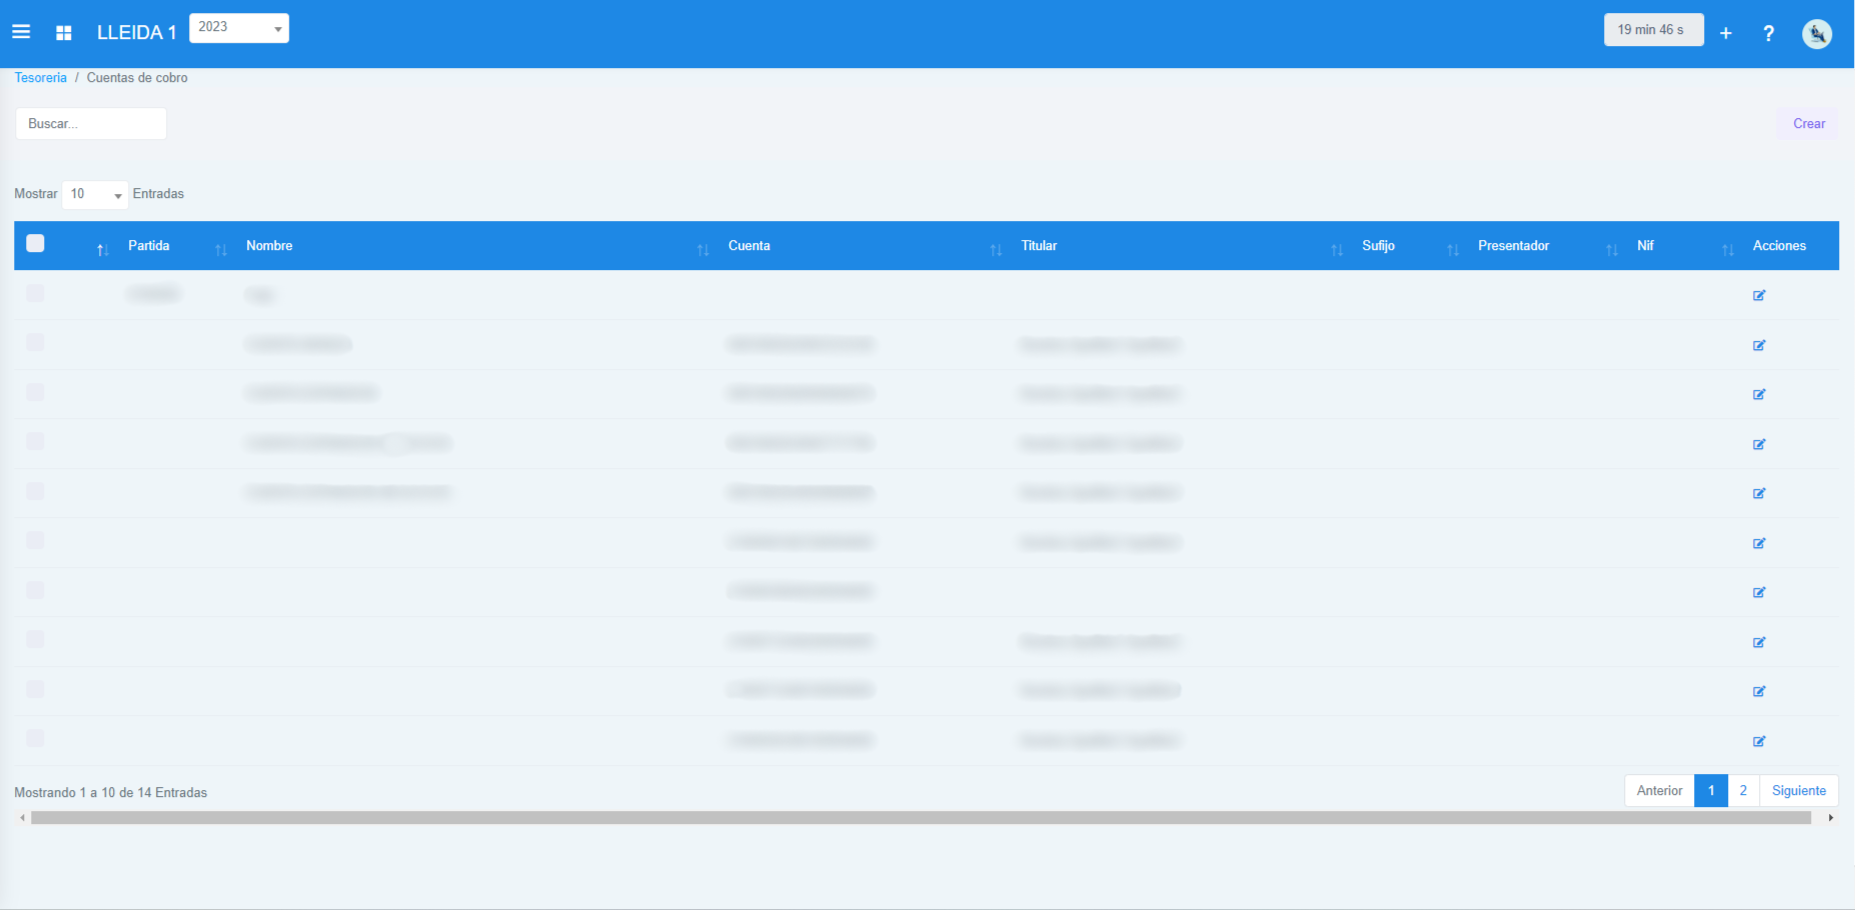This screenshot has height=910, width=1855.
Task: Click the Tesorería breadcrumb link
Action: [x=40, y=78]
